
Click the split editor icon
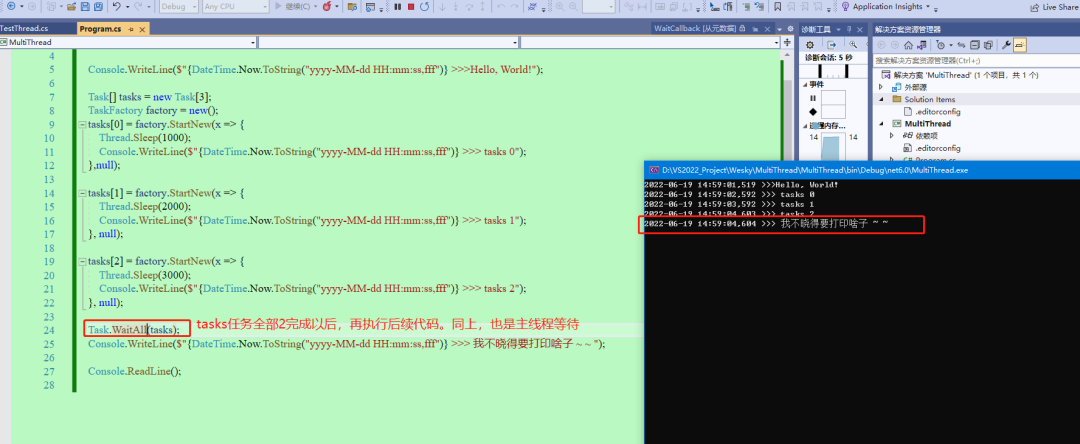(x=787, y=43)
